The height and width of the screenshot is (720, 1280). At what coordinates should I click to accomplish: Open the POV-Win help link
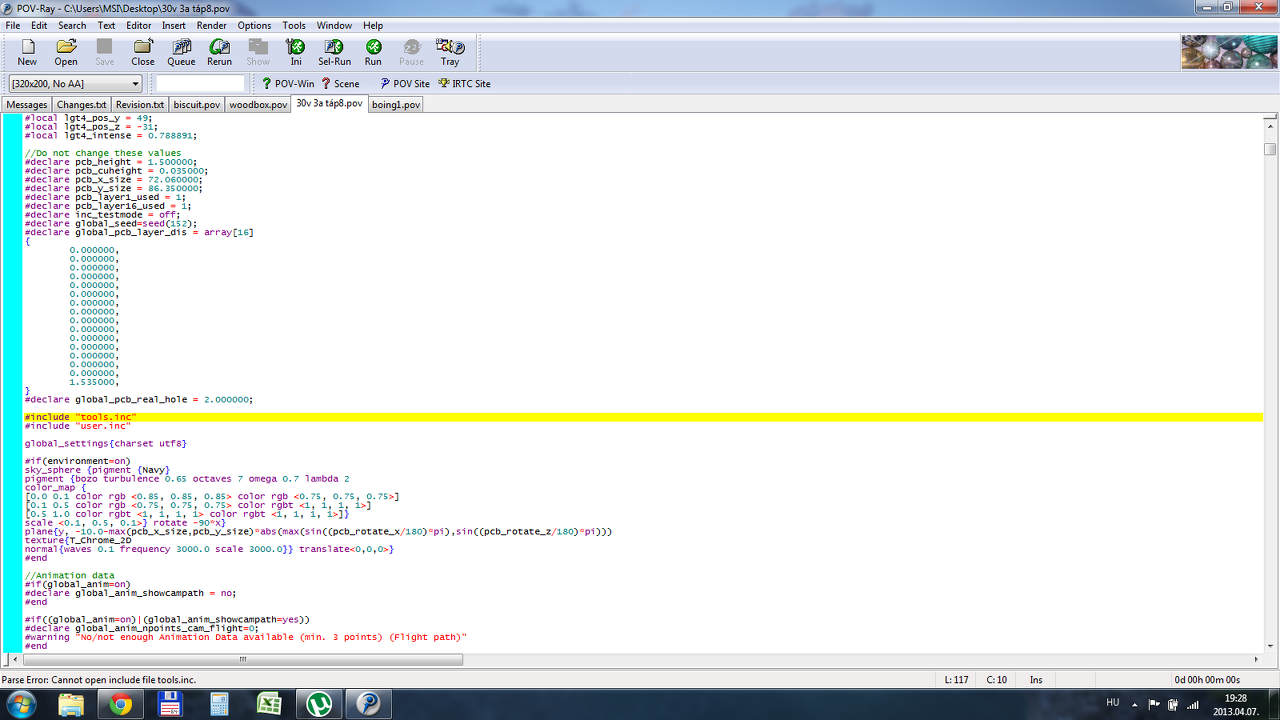click(288, 84)
